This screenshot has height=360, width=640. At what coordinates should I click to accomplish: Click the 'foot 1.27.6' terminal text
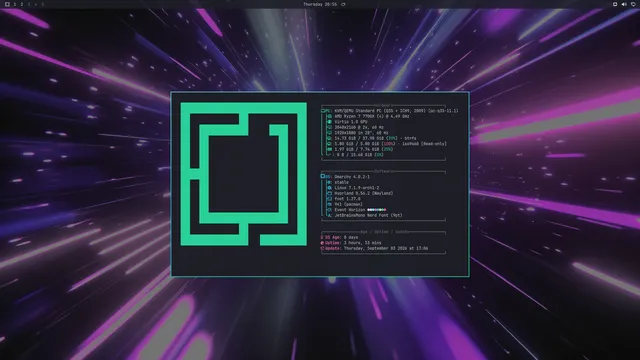347,199
